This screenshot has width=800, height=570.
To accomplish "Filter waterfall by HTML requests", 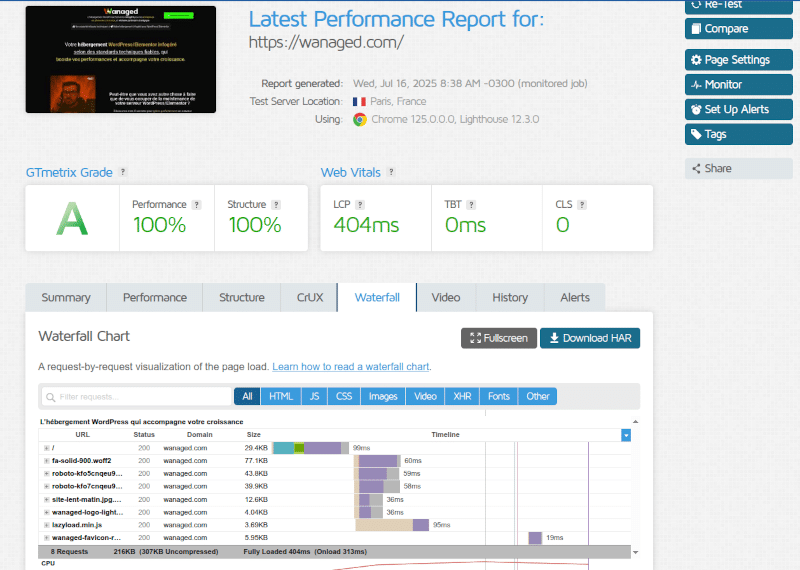I will tap(281, 396).
